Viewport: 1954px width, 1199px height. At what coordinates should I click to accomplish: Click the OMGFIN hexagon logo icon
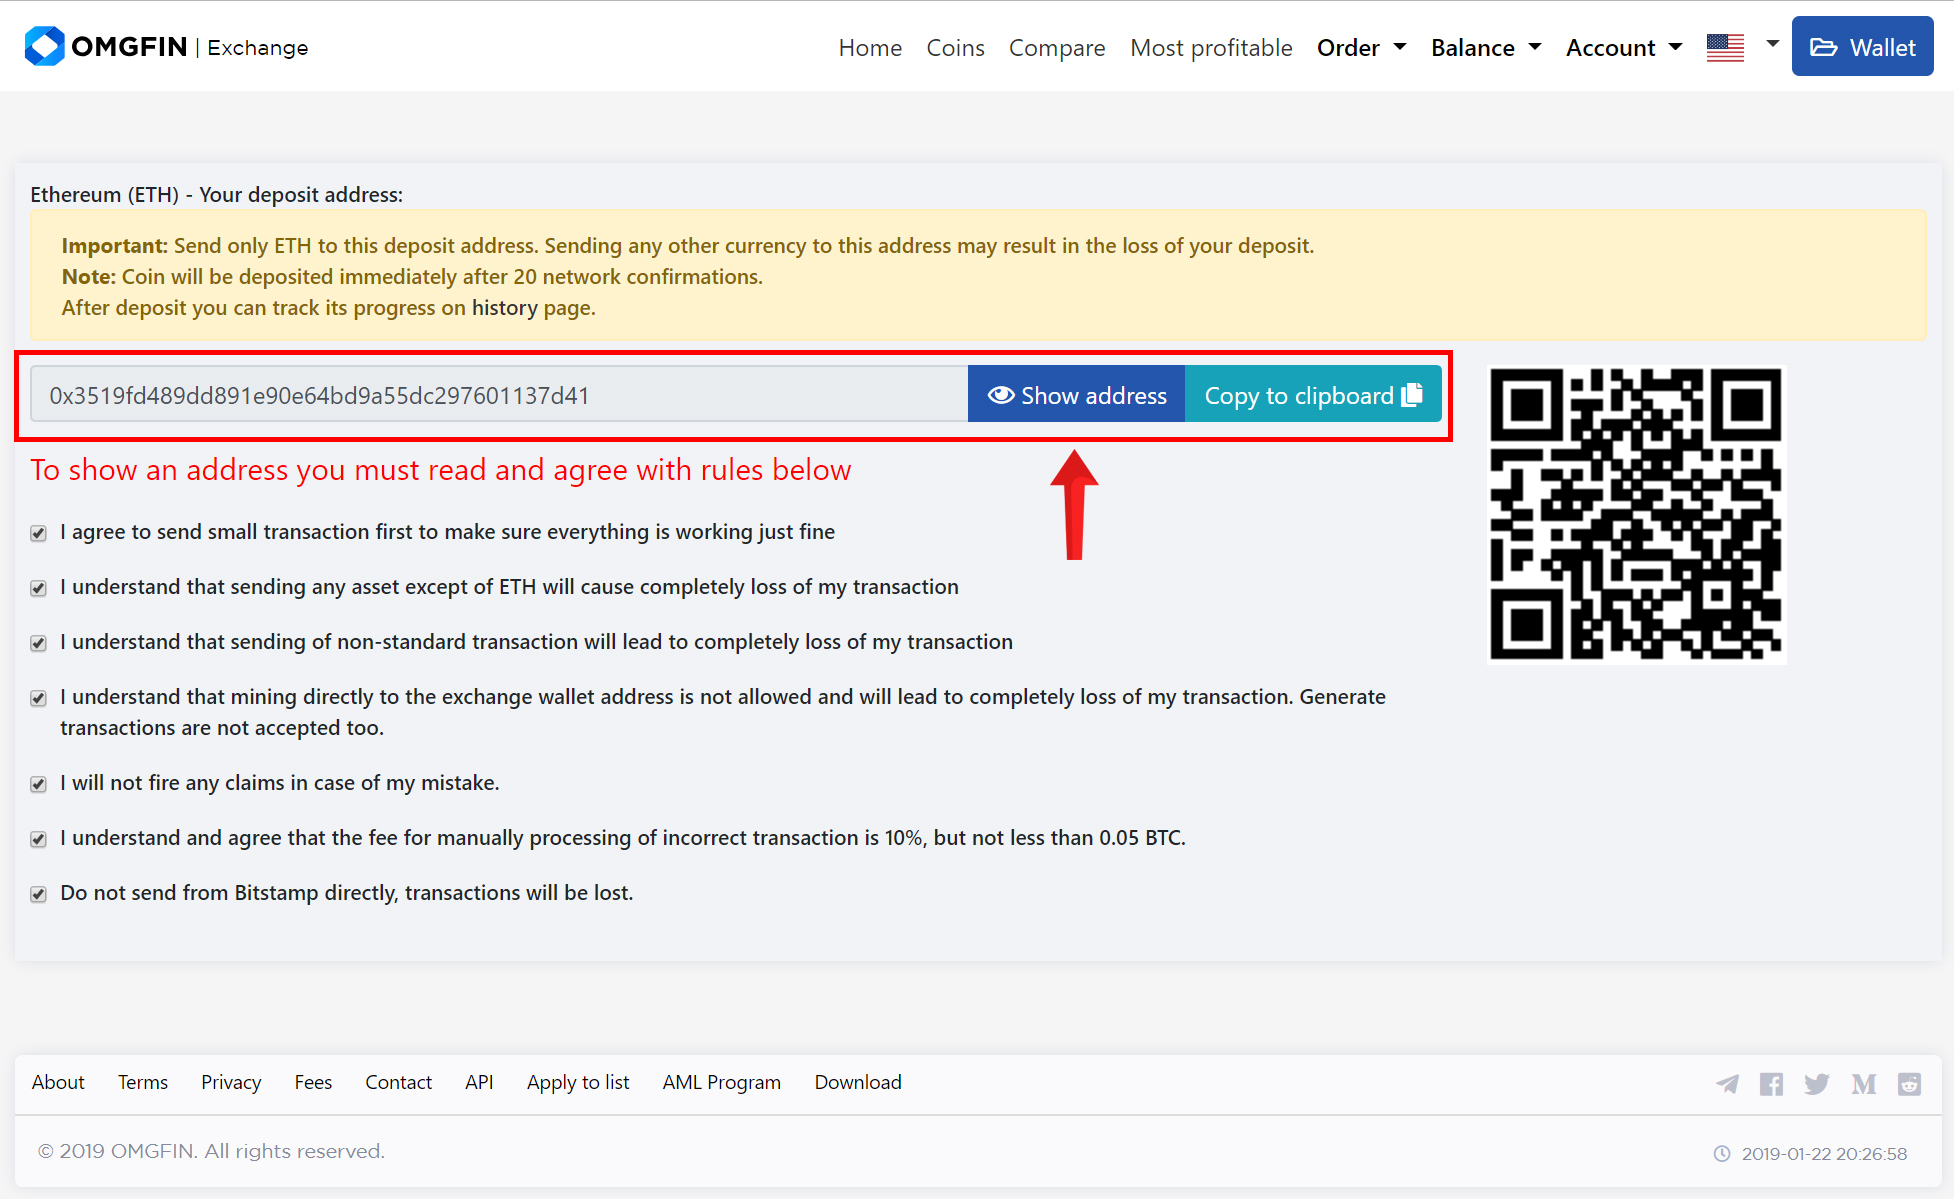point(45,46)
